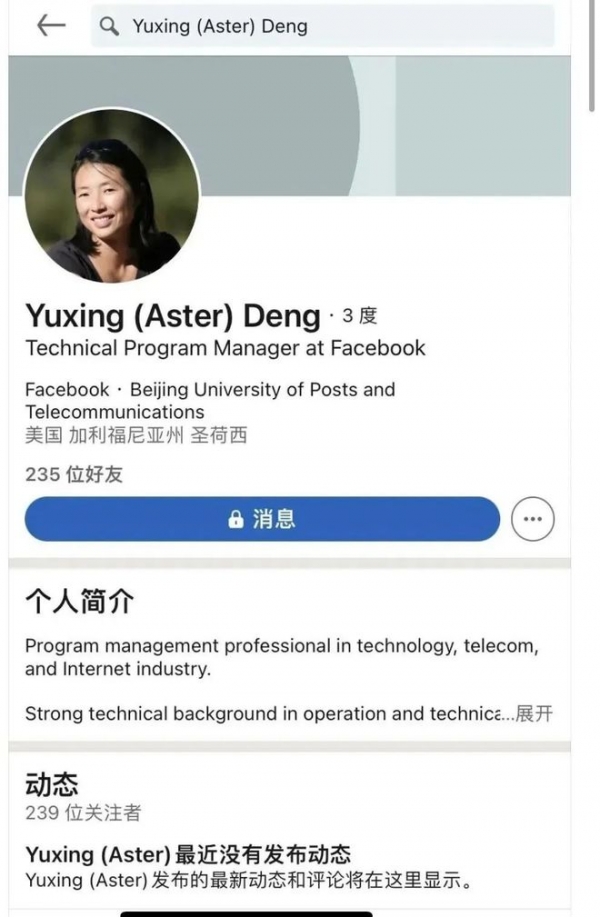Click Beijing University of Posts and Telecommunications
This screenshot has width=600, height=917.
(210, 400)
